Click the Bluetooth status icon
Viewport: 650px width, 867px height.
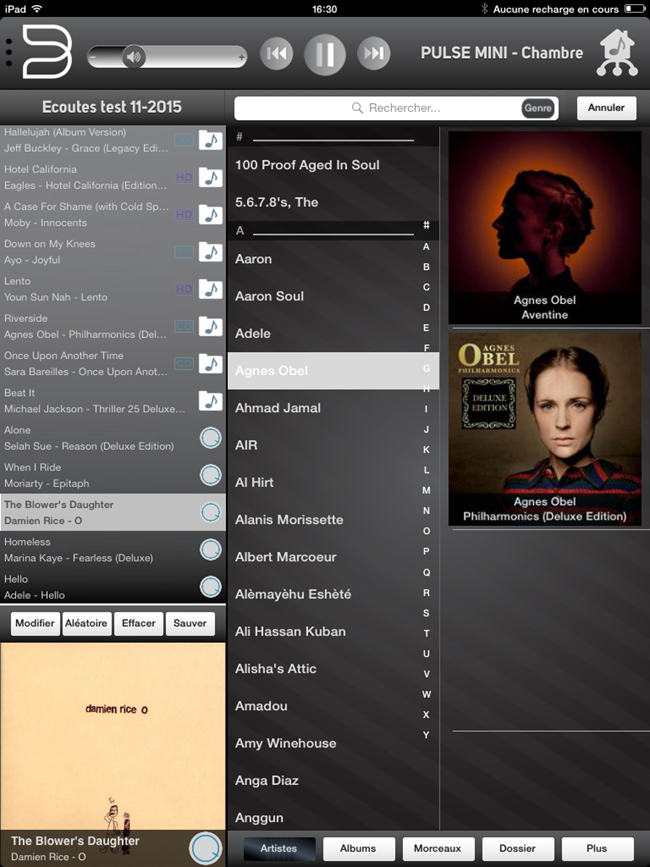[x=484, y=9]
